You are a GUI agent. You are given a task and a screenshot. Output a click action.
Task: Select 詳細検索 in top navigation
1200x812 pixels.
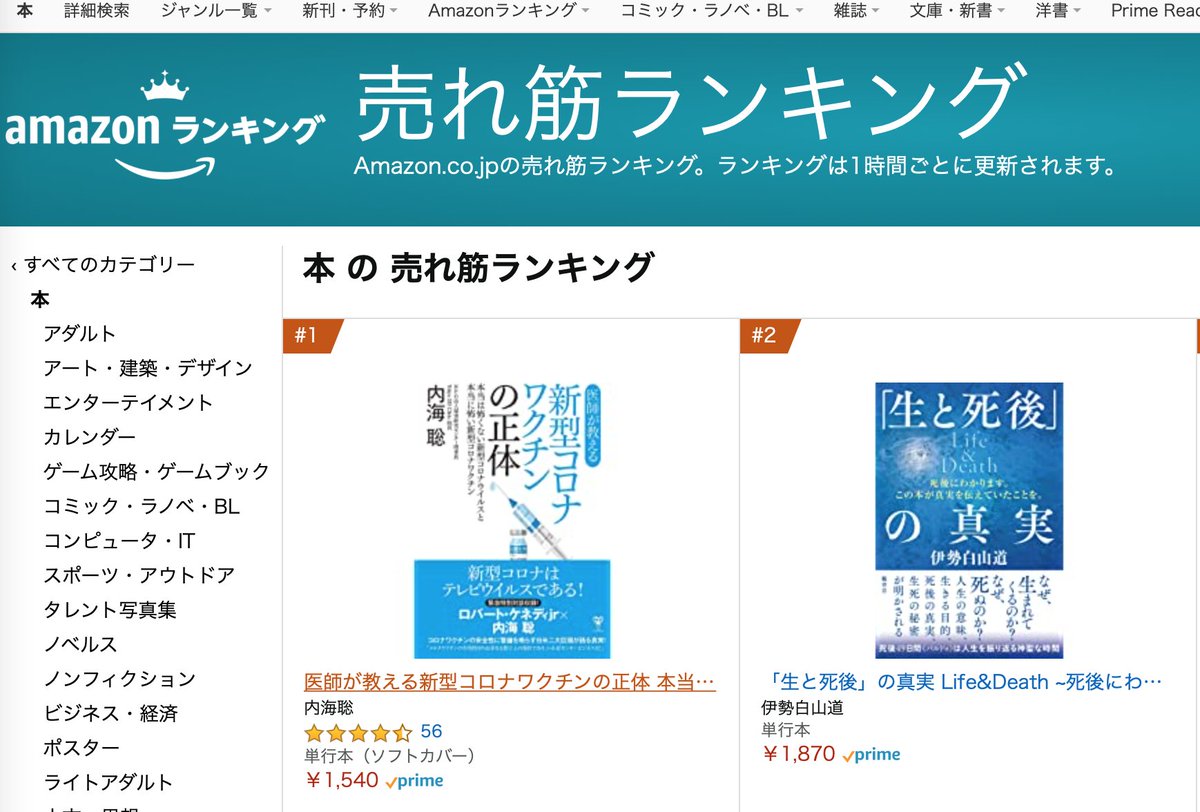[x=96, y=11]
